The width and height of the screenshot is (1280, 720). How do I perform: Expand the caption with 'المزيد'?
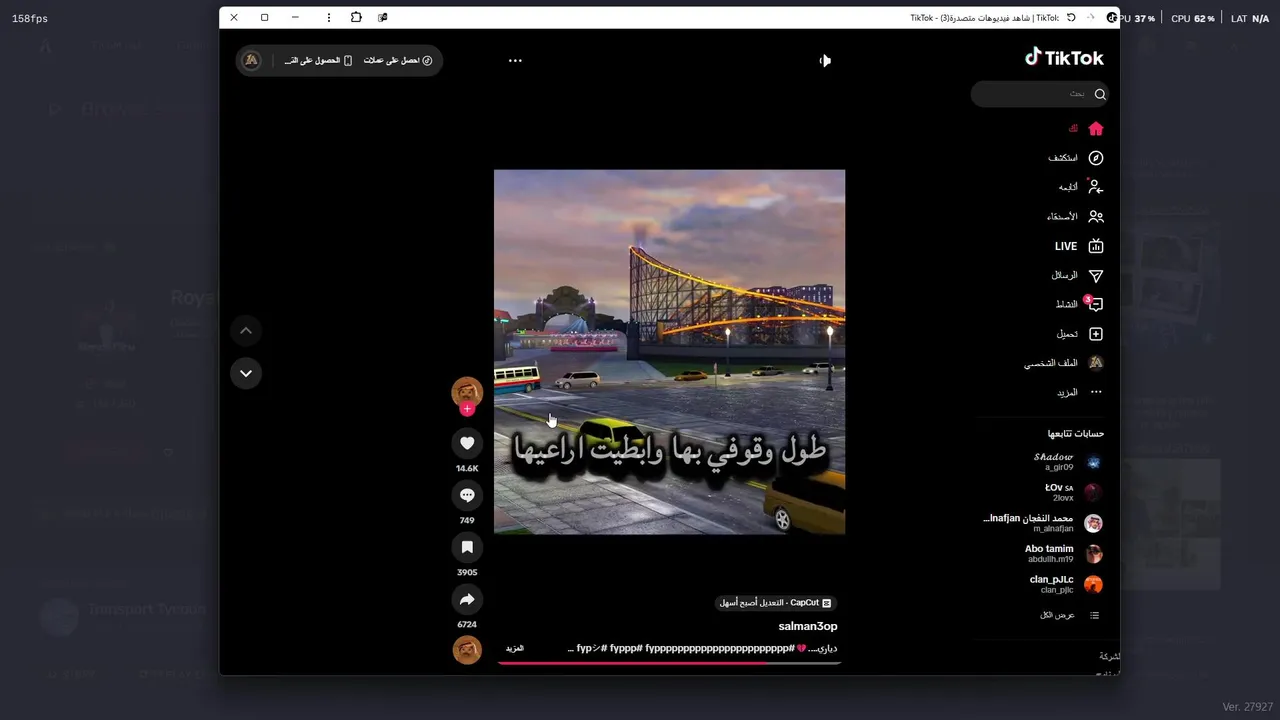pos(515,648)
